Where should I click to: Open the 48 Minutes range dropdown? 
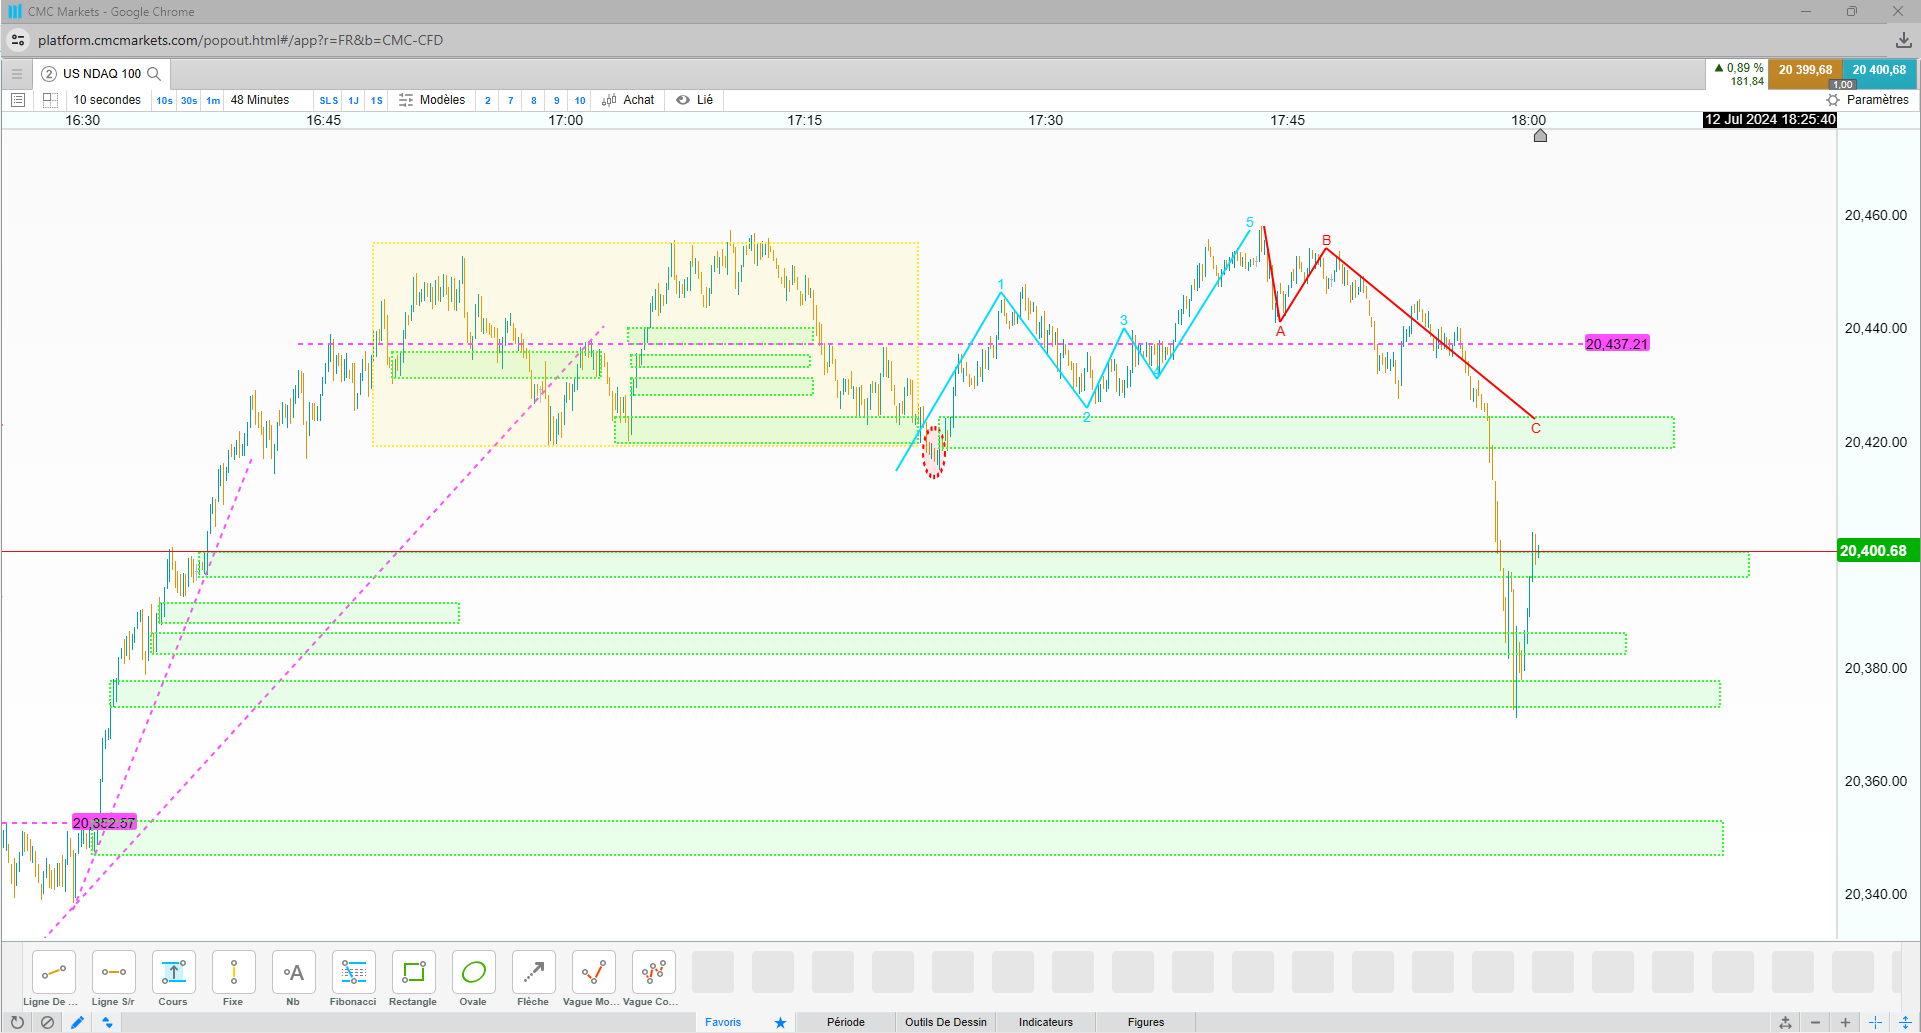[x=260, y=100]
